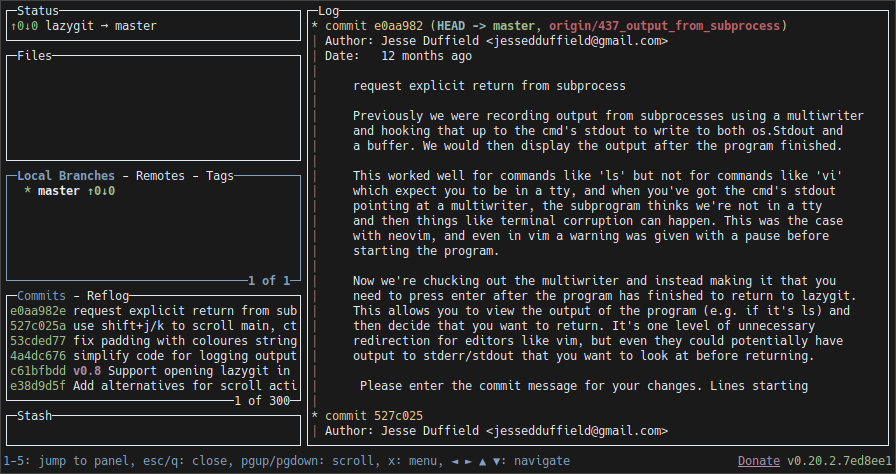This screenshot has width=896, height=474.
Task: Click the Donate link
Action: click(x=759, y=461)
